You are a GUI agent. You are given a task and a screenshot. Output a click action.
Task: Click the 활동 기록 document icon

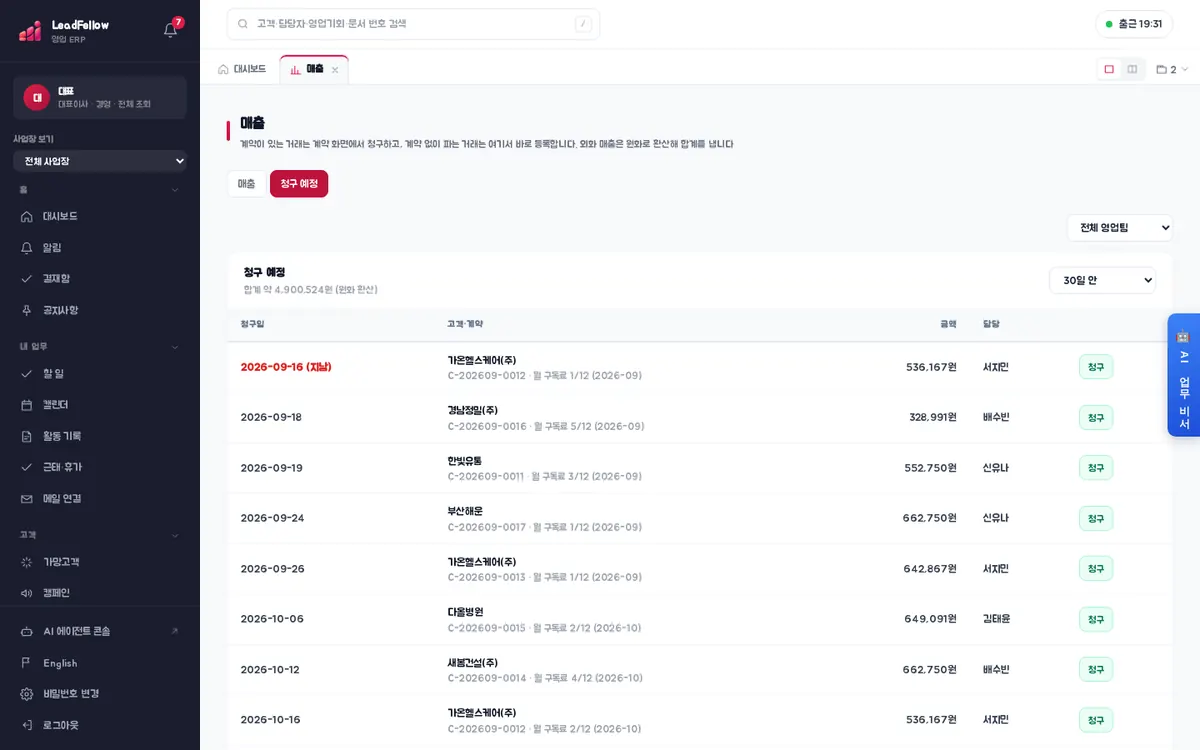[27, 436]
